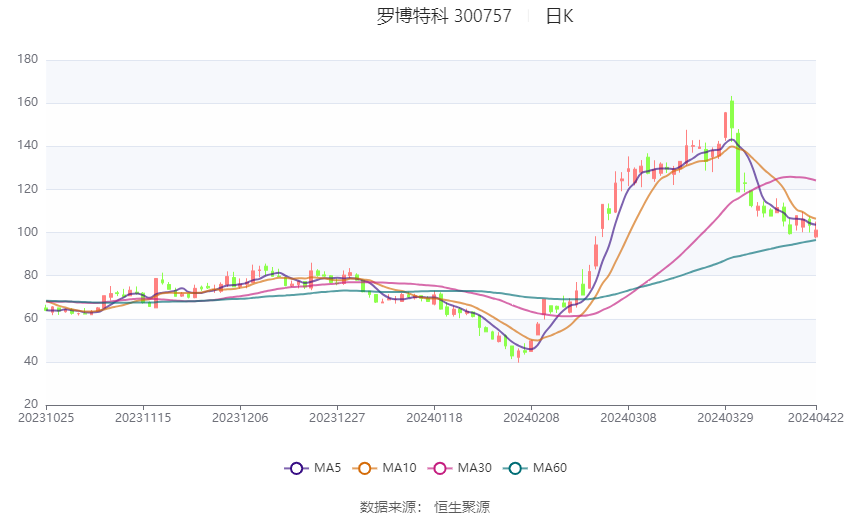Hide the MA60 line via its label
This screenshot has height=517, width=850.
550,468
